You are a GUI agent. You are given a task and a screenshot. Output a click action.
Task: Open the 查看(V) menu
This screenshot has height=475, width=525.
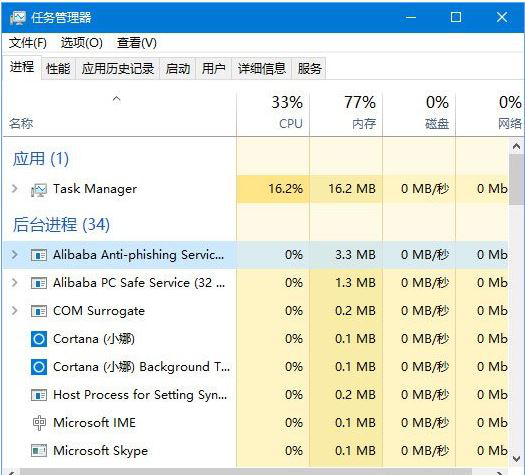pyautogui.click(x=137, y=43)
